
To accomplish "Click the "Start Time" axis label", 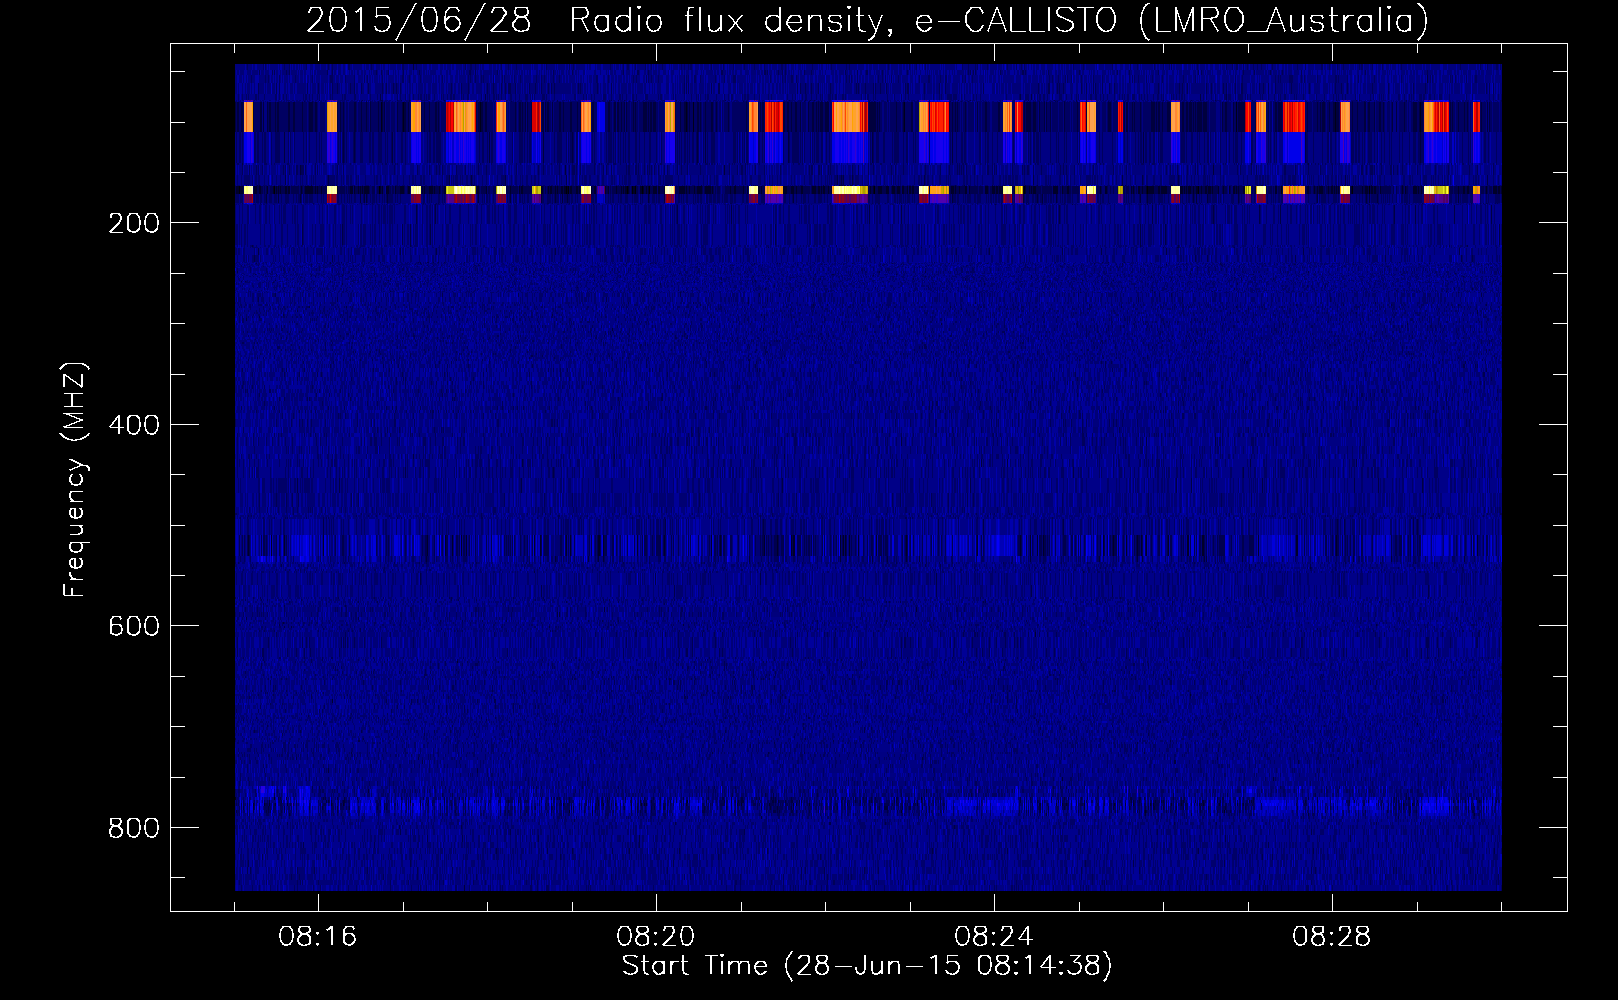I will tap(867, 966).
